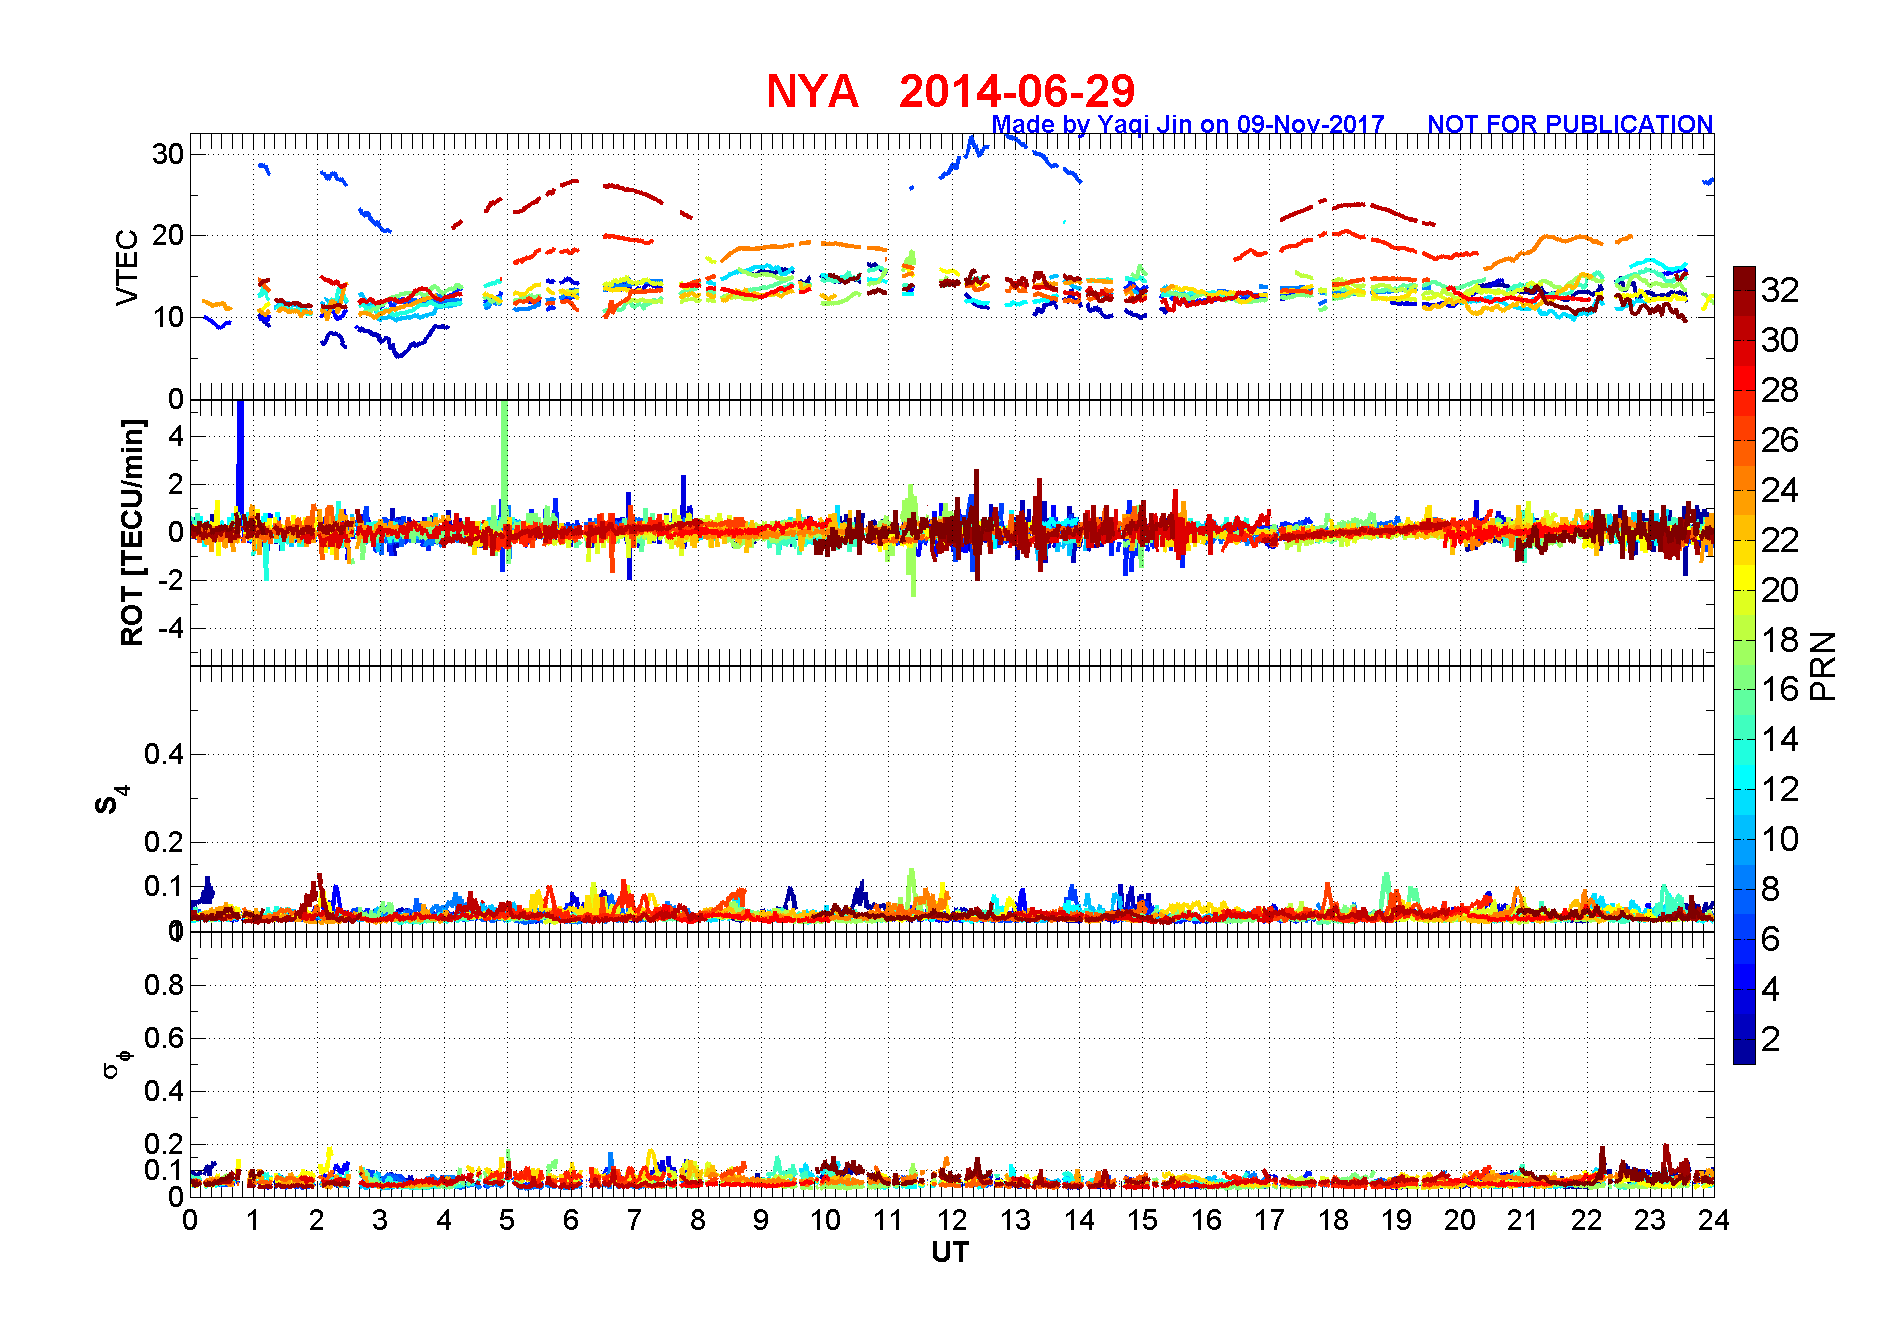
Task: Click the 0.6 tick on σφ axis
Action: pyautogui.click(x=164, y=1038)
